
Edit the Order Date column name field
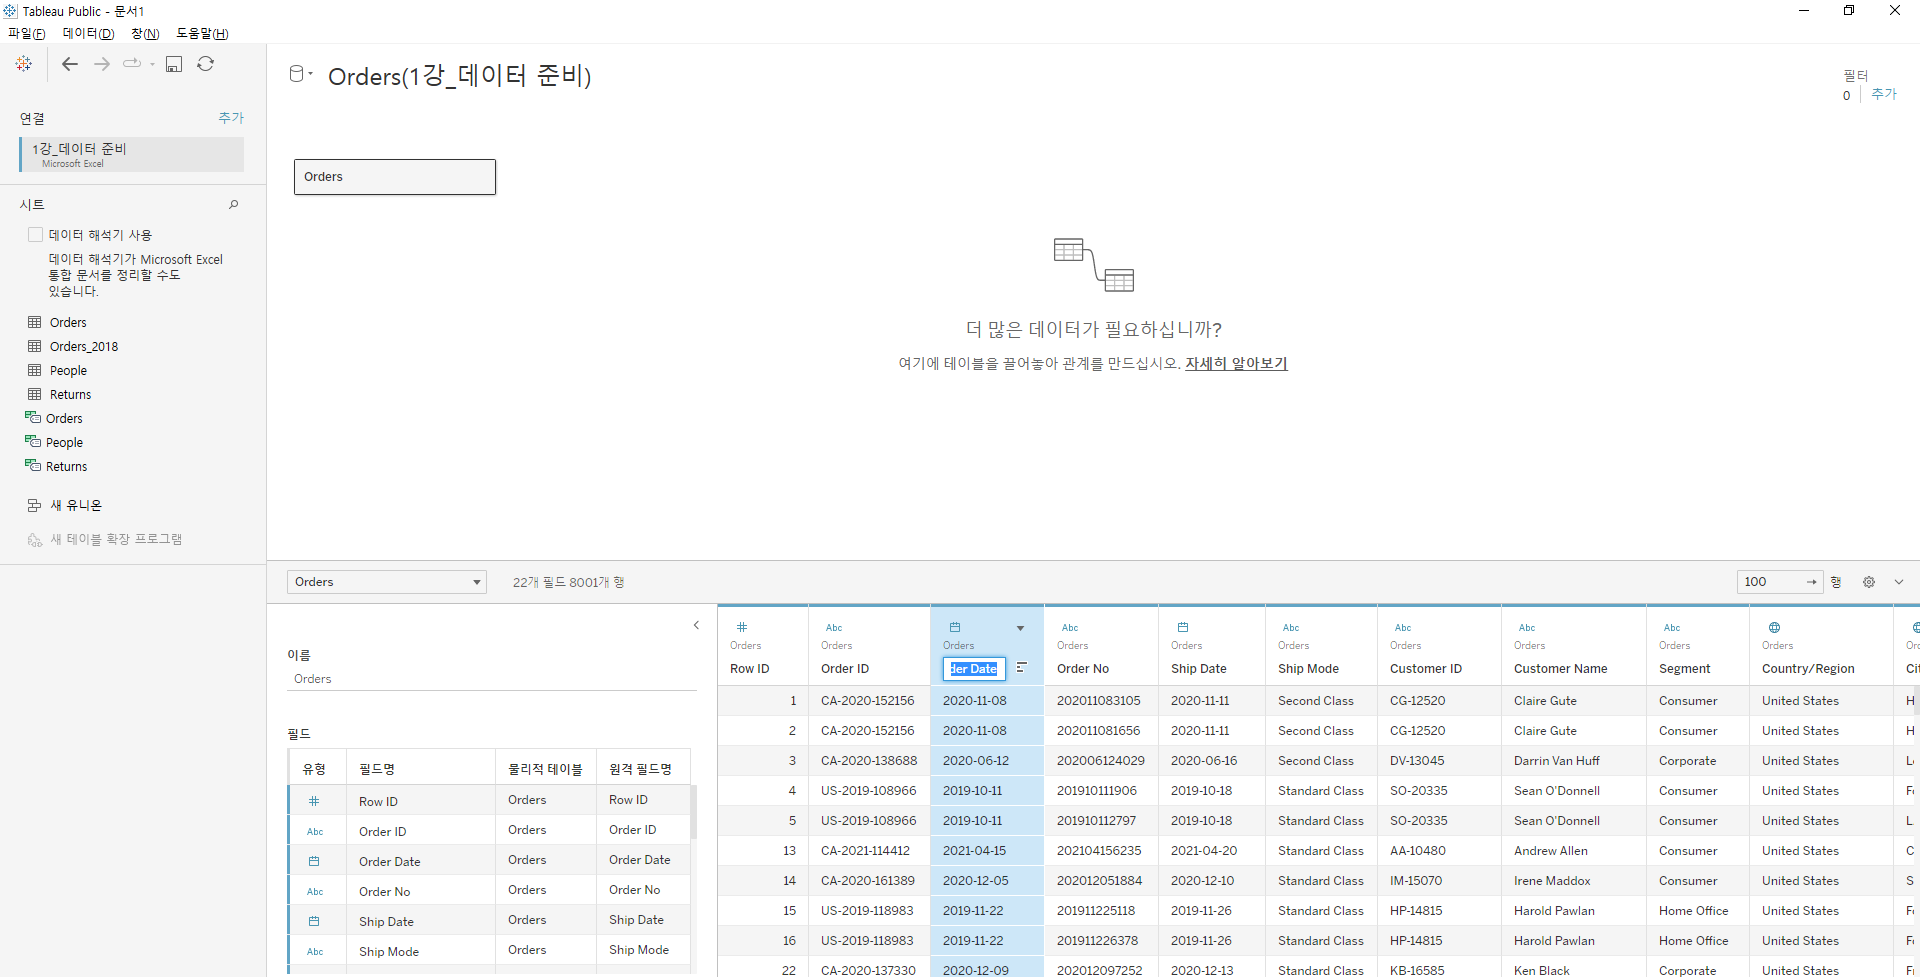pos(974,669)
